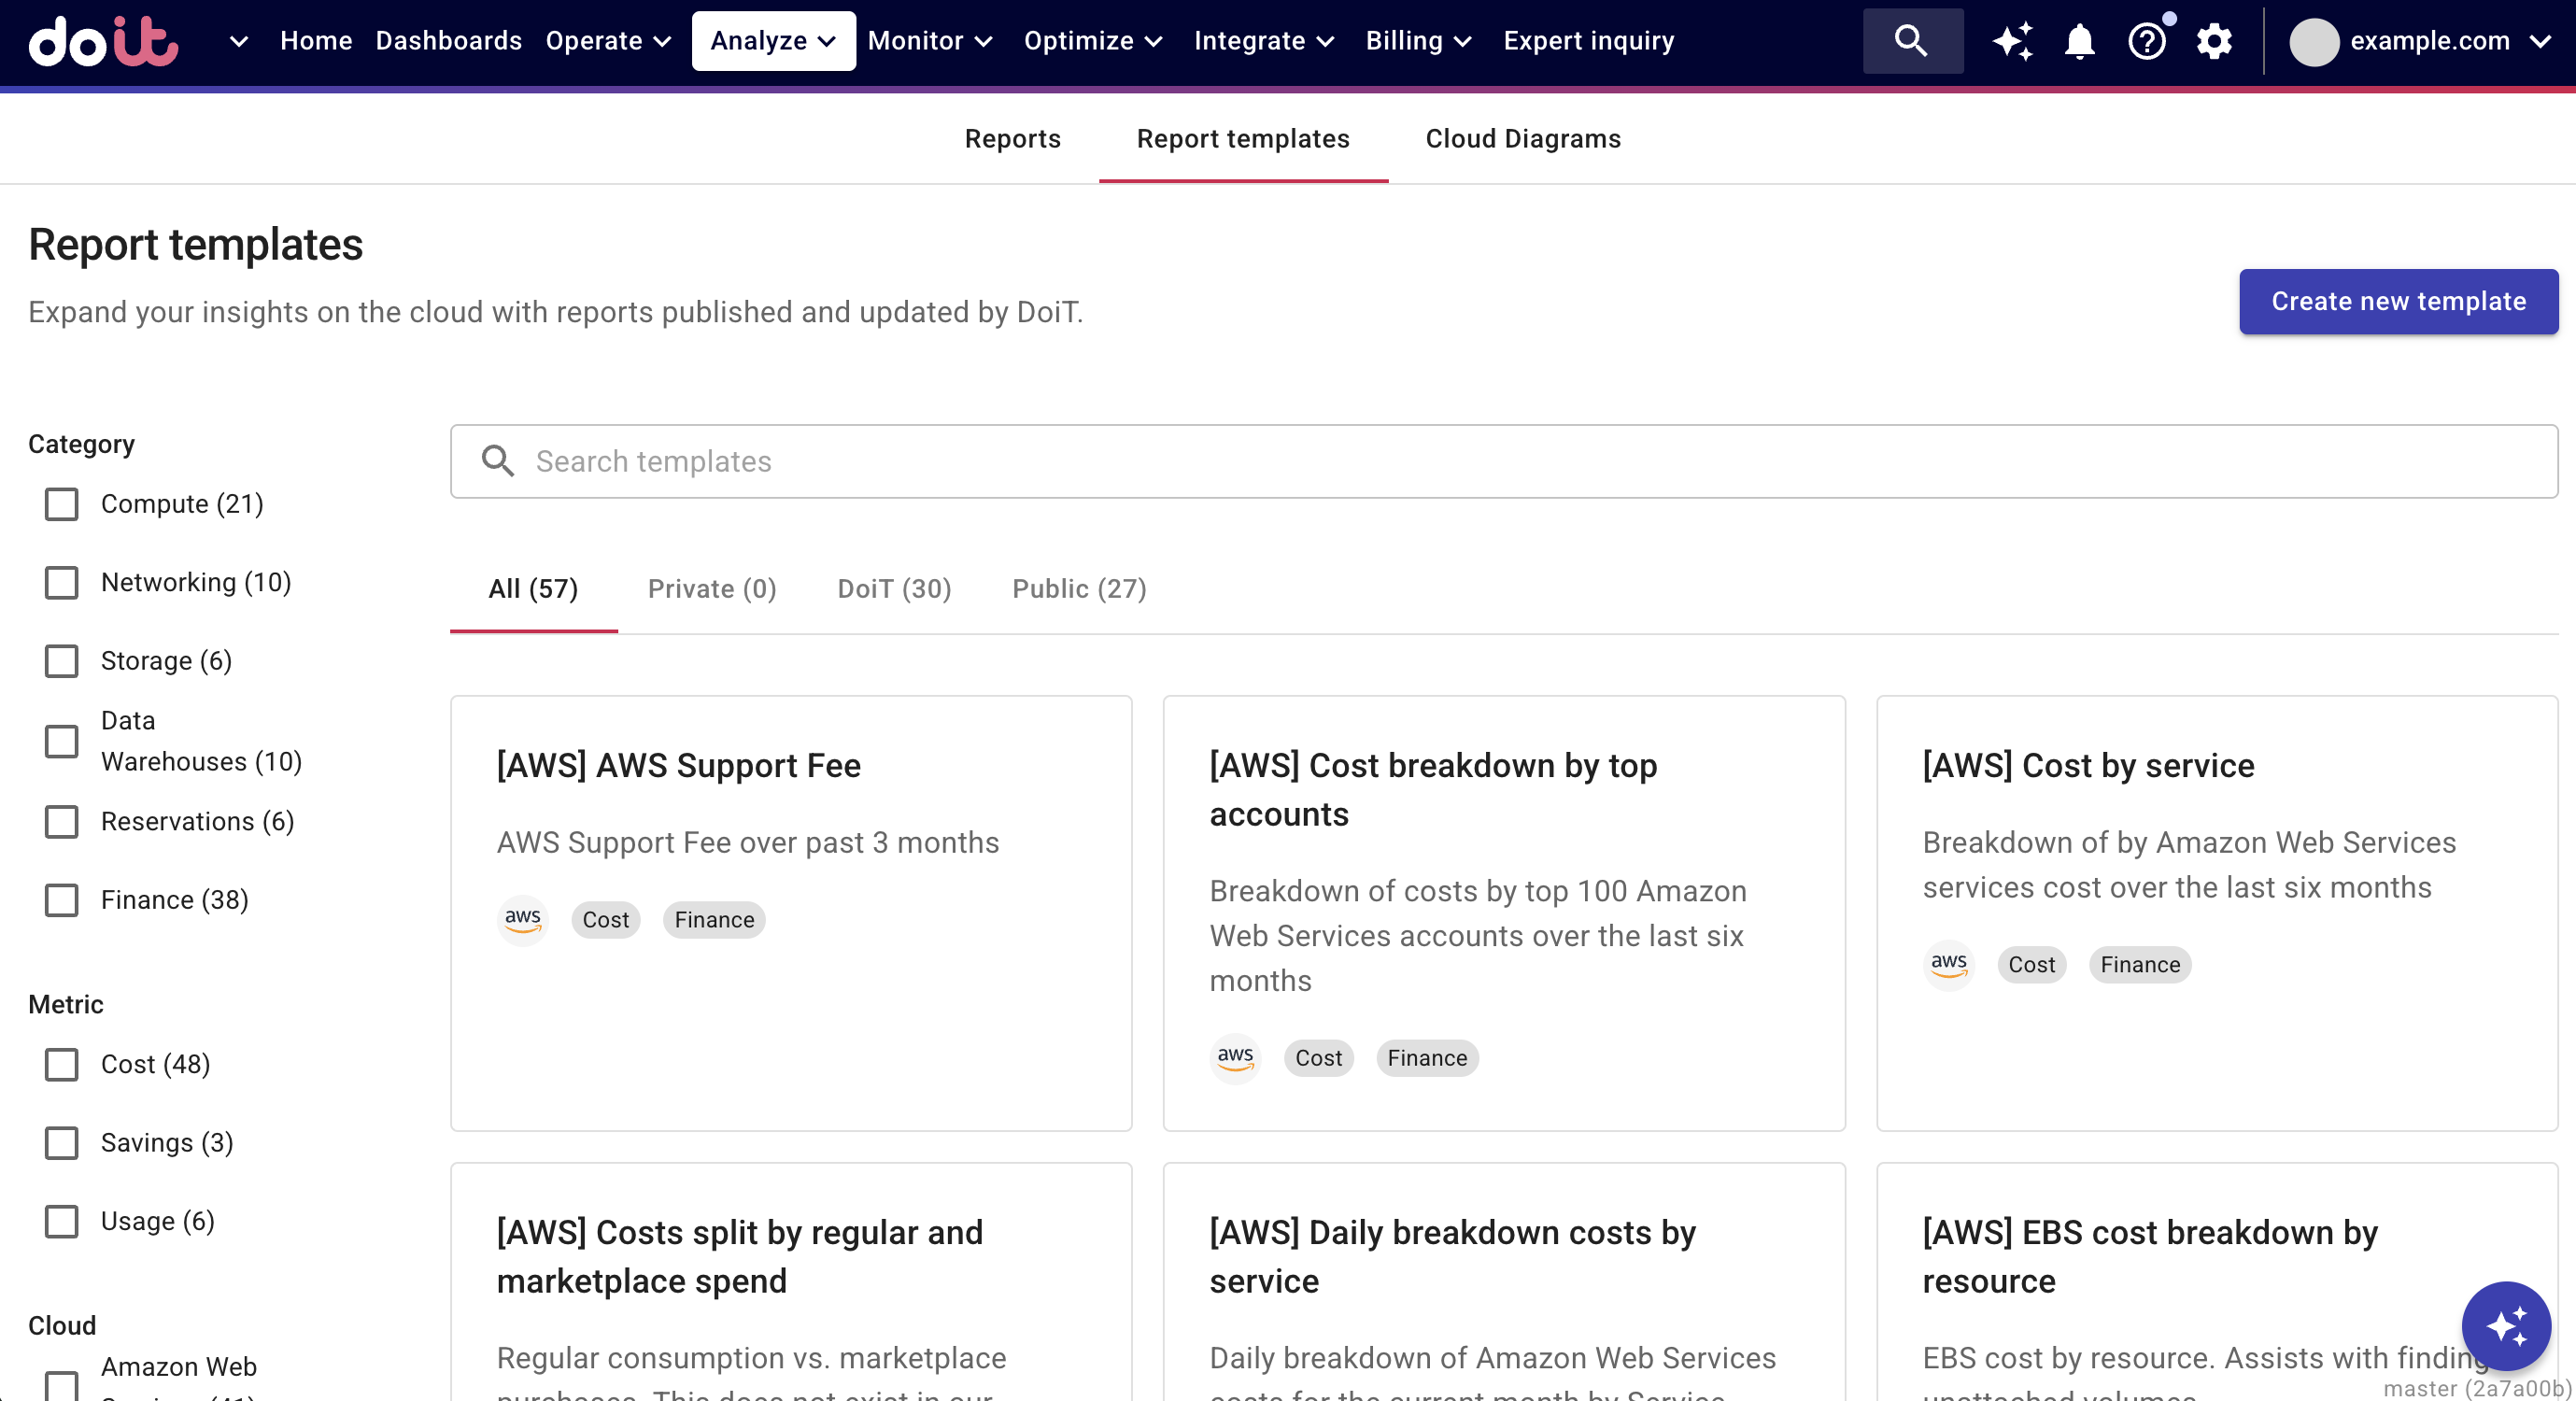2576x1401 pixels.
Task: Tick the Compute (21) checkbox
Action: click(62, 504)
